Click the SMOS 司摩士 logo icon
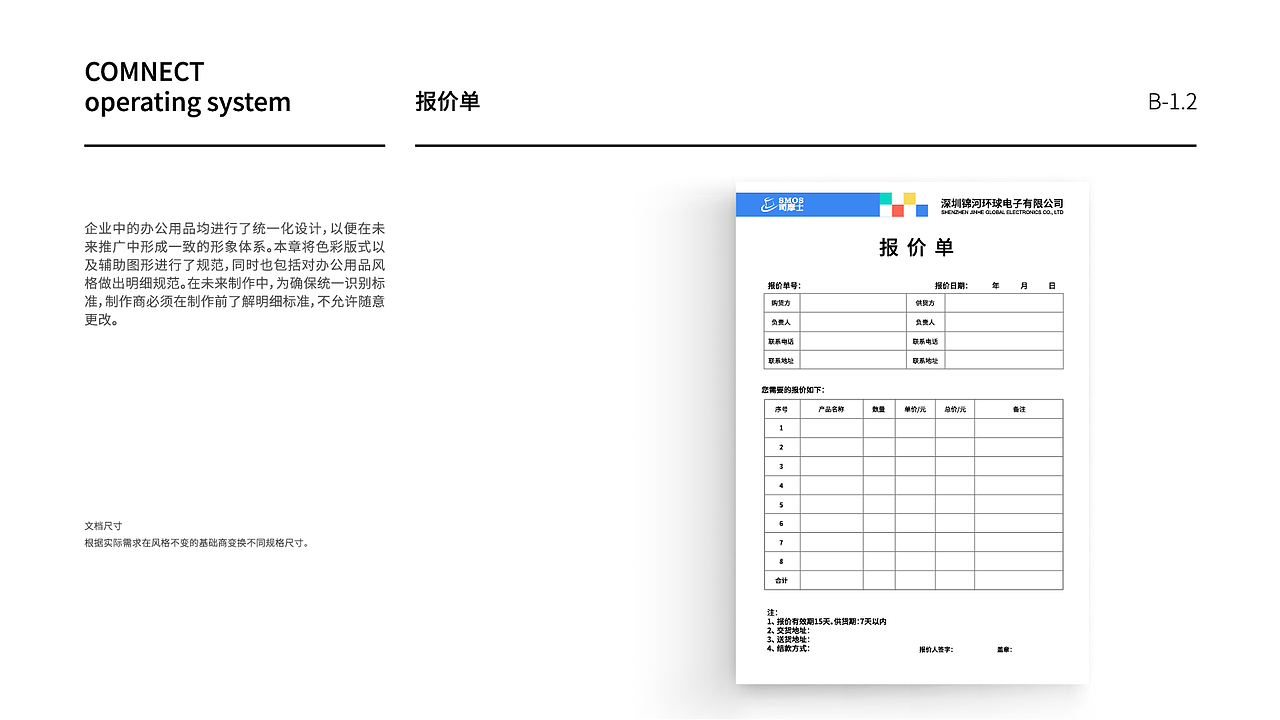Viewport: 1280px width, 720px height. (x=768, y=203)
